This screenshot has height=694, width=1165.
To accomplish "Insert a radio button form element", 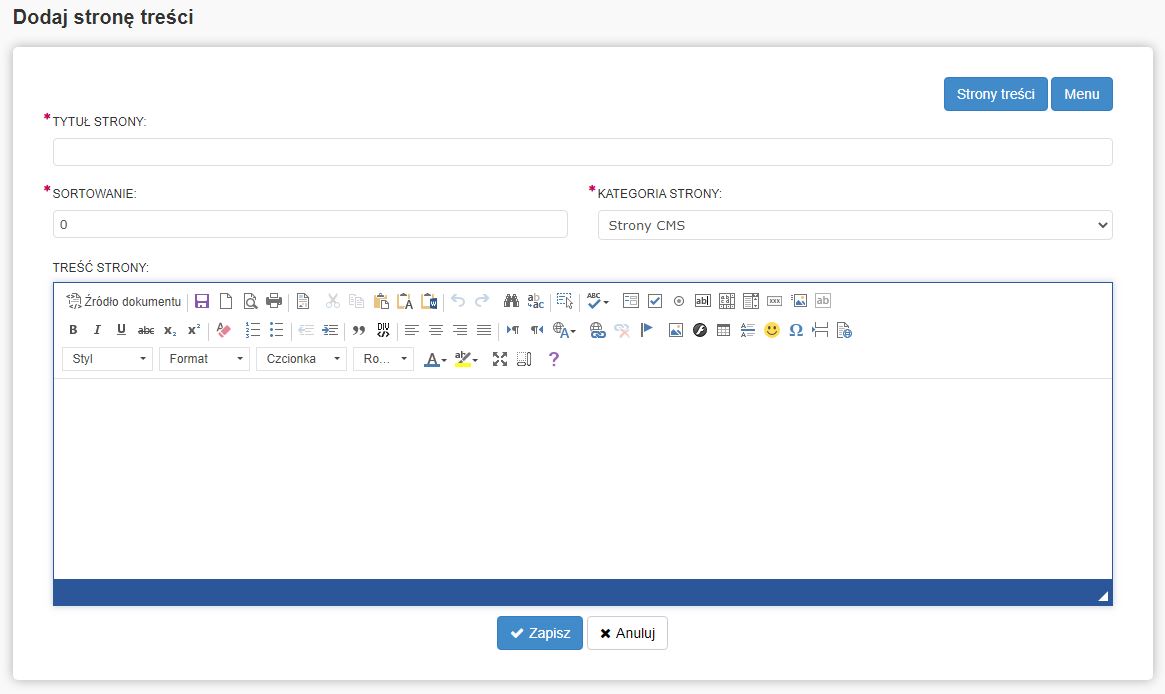I will pyautogui.click(x=679, y=301).
